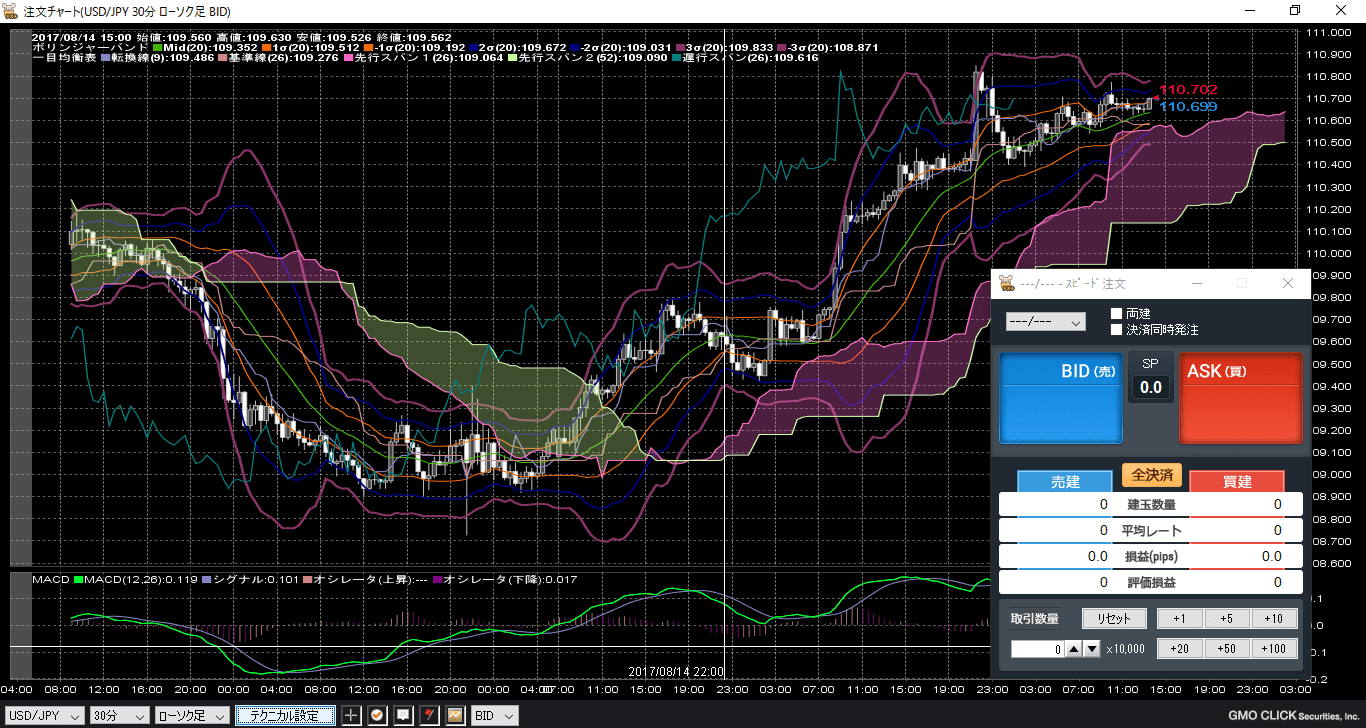The width and height of the screenshot is (1366, 728).
Task: Click the 基準線(26):109.276 legend entry
Action: (x=278, y=58)
